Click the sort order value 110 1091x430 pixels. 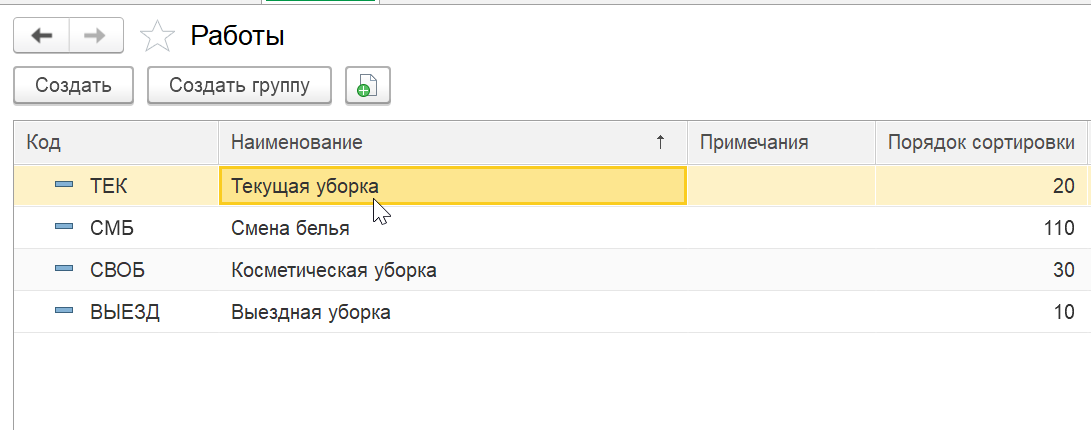pyautogui.click(x=1058, y=228)
